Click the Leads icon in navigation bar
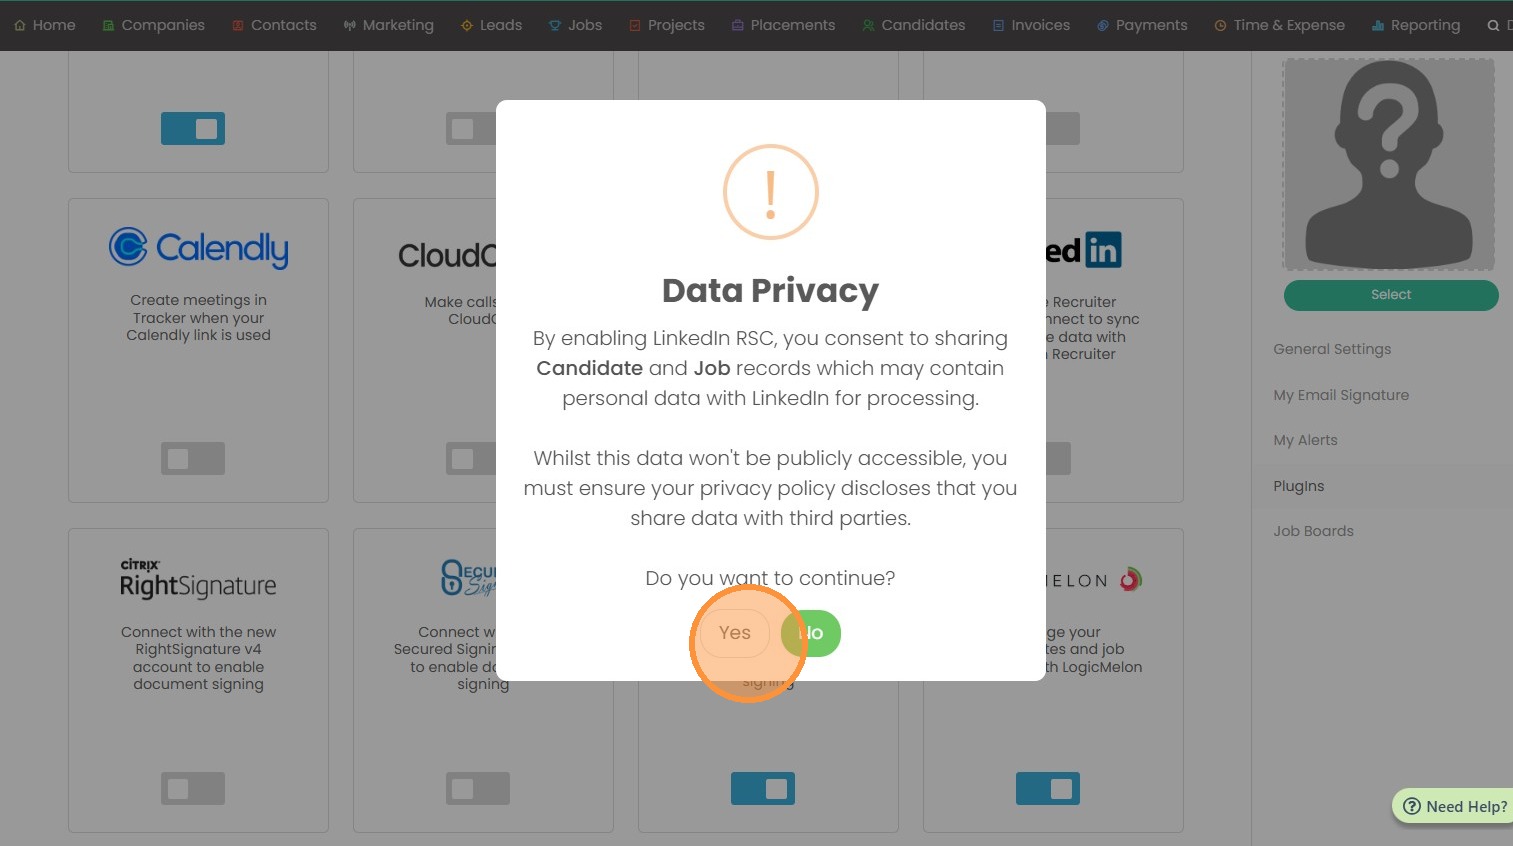The image size is (1513, 846). point(467,26)
